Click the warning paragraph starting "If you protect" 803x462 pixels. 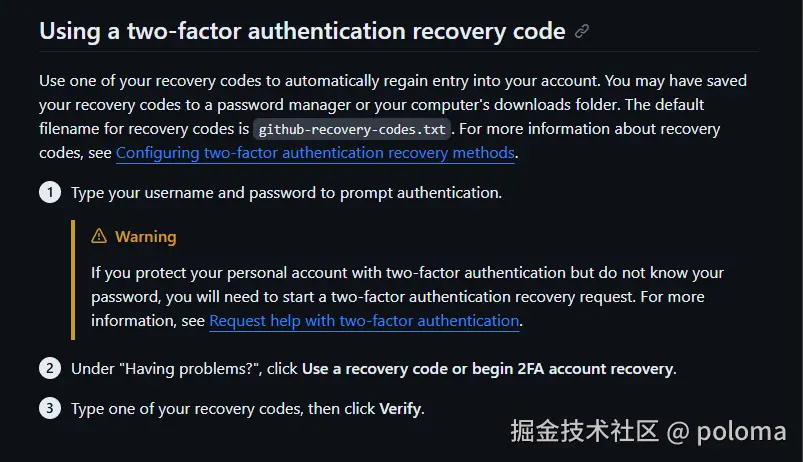407,297
